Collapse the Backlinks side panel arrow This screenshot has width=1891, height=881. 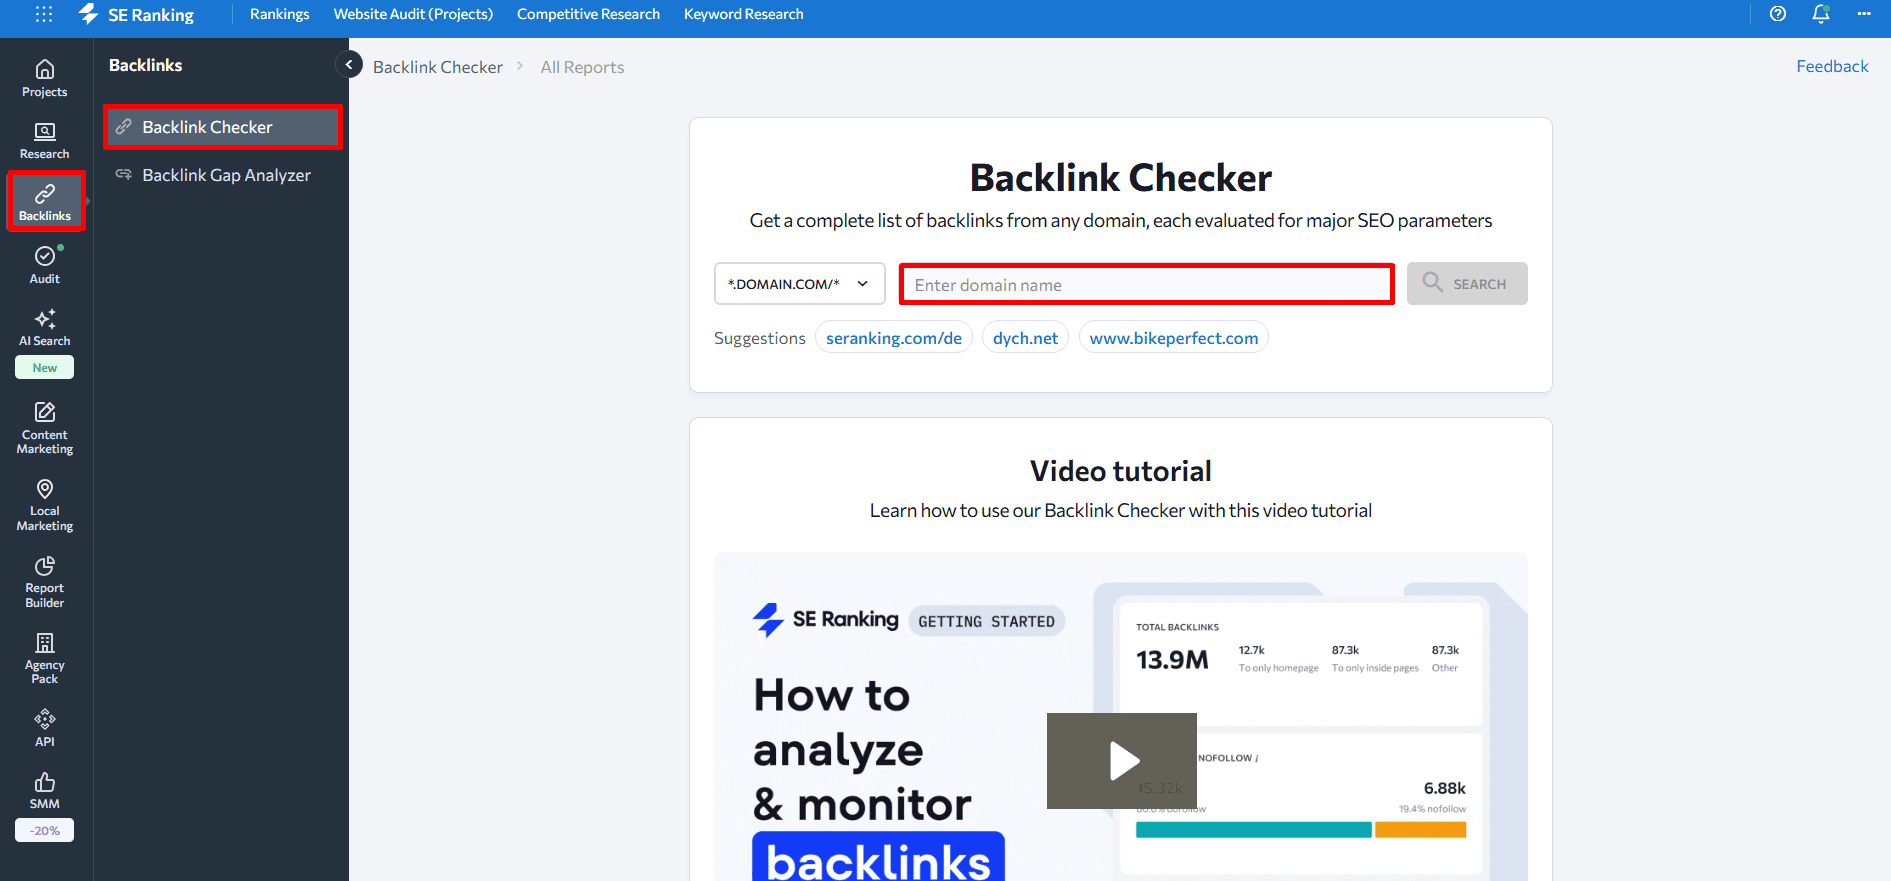point(348,65)
